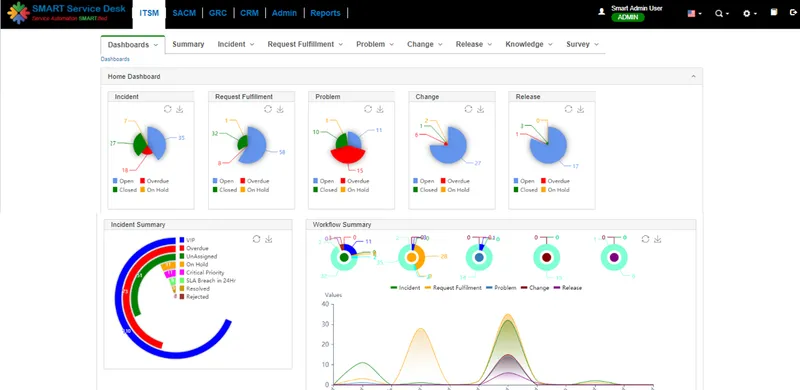Open the search magnifier dropdown
The image size is (800, 390).
[721, 14]
